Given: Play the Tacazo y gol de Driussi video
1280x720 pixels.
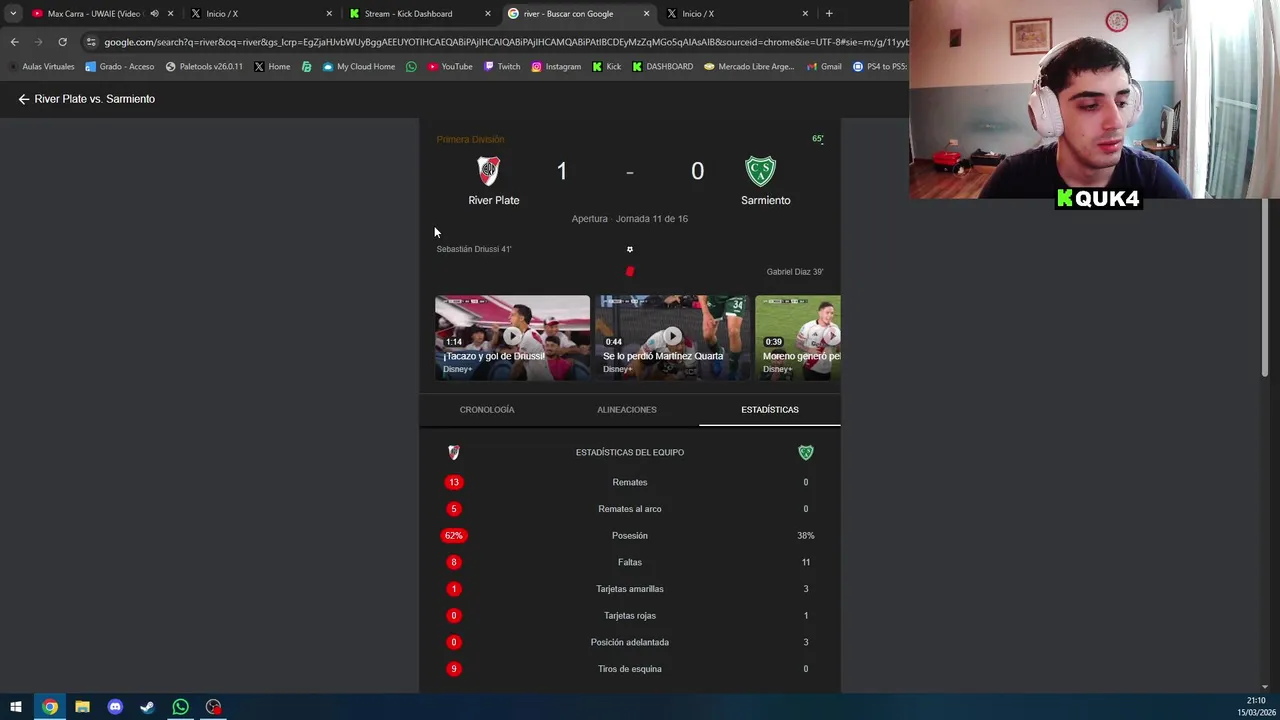Looking at the screenshot, I should [x=512, y=337].
